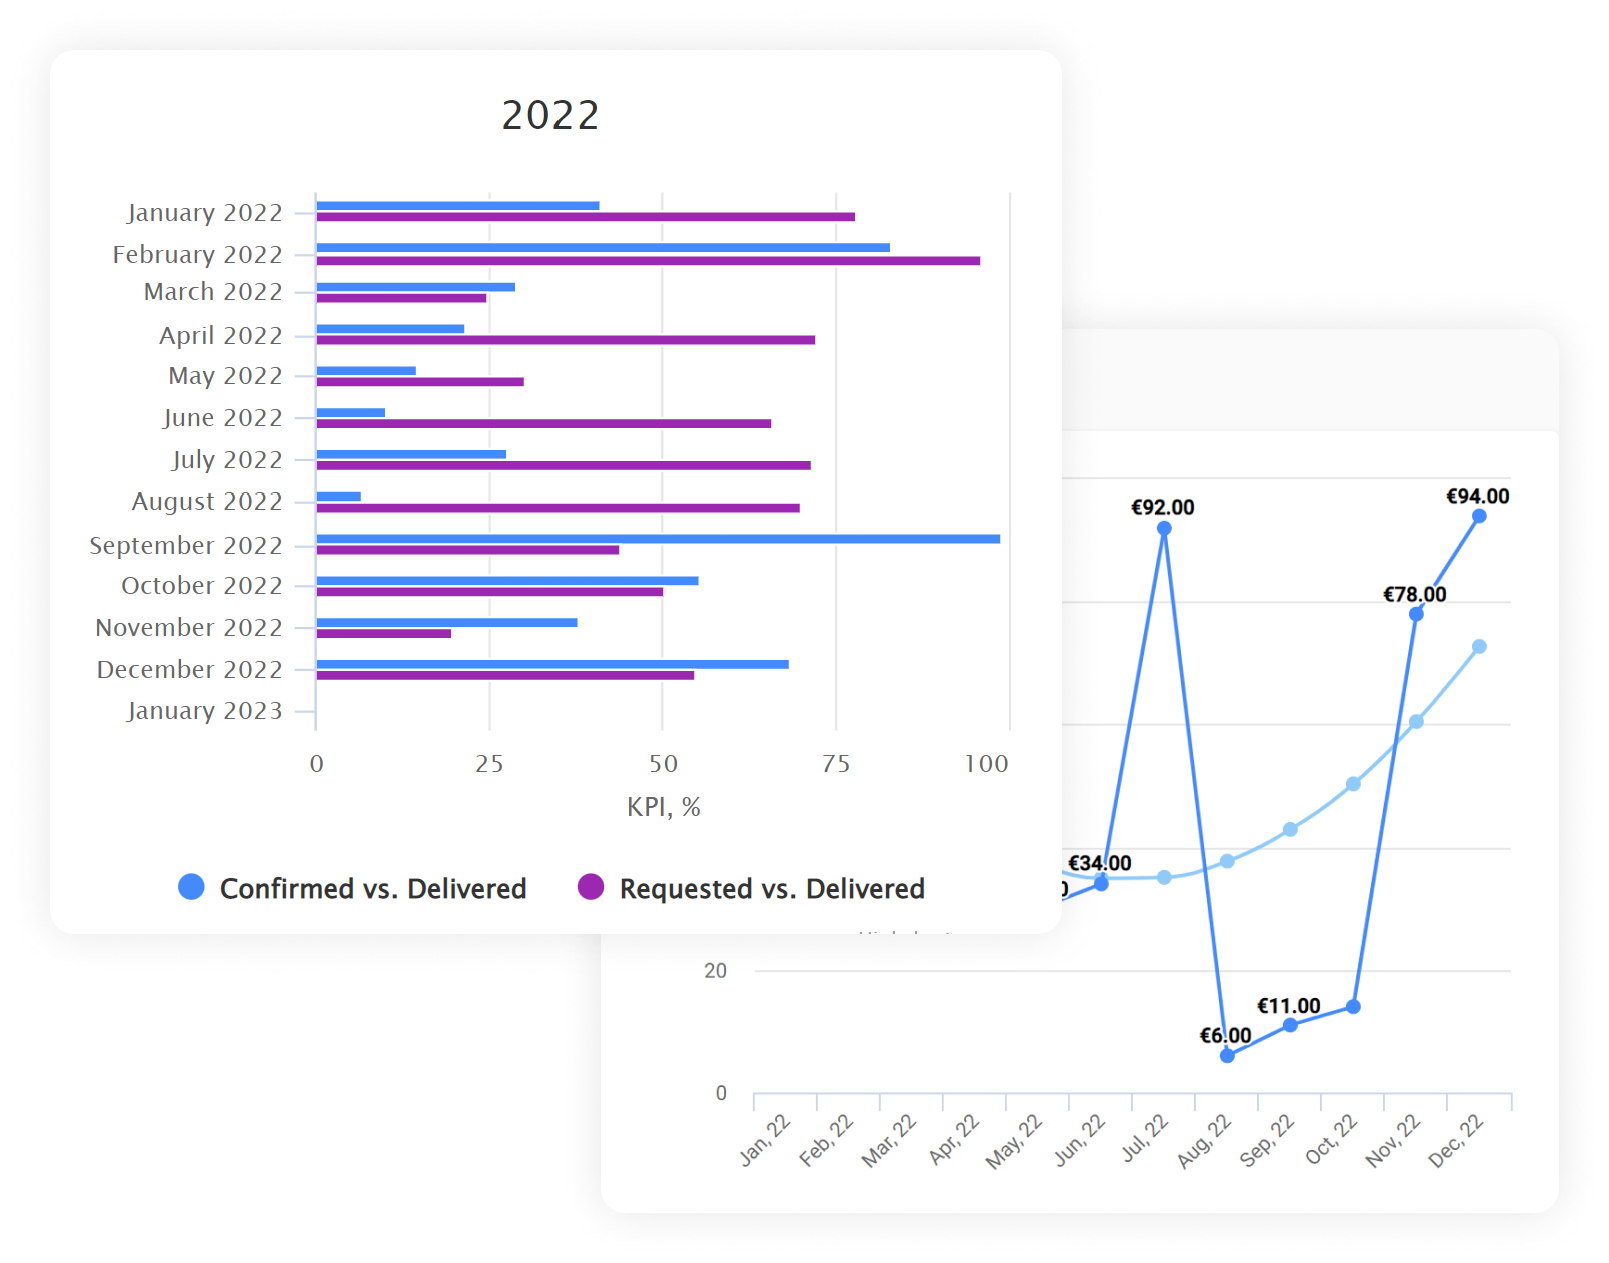The image size is (1609, 1263).
Task: Click the May 2022 axis label
Action: [x=226, y=376]
